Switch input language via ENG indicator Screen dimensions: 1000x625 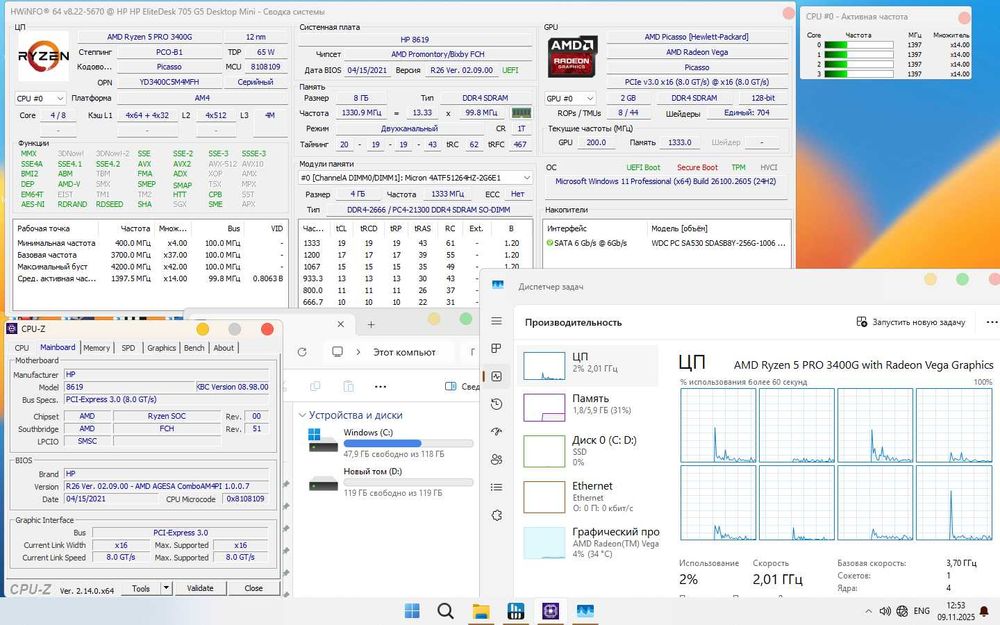[922, 611]
